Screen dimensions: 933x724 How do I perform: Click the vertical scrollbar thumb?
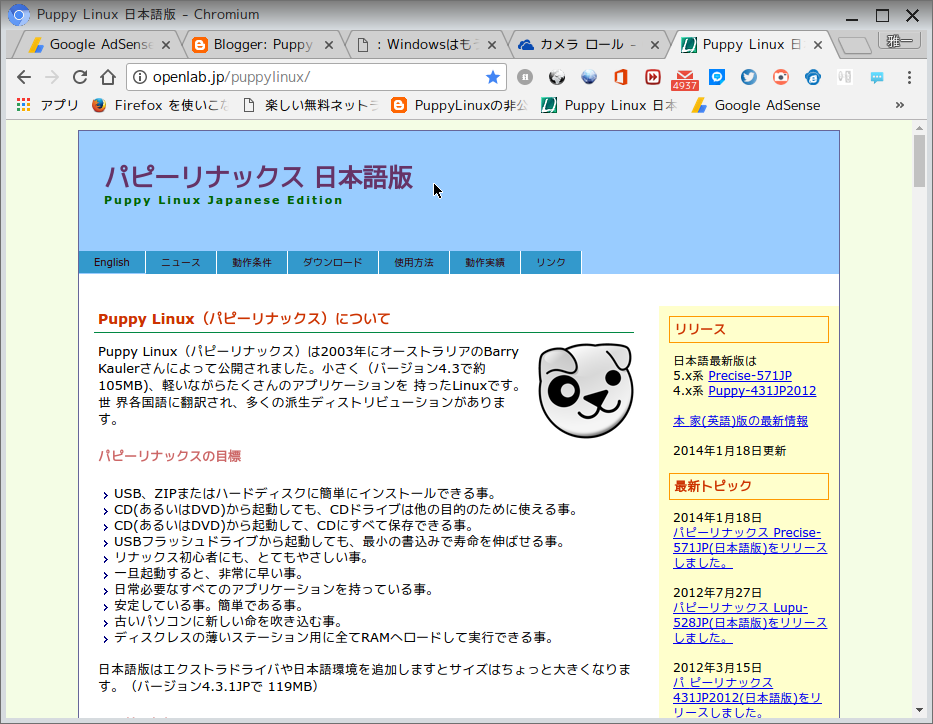(x=919, y=161)
